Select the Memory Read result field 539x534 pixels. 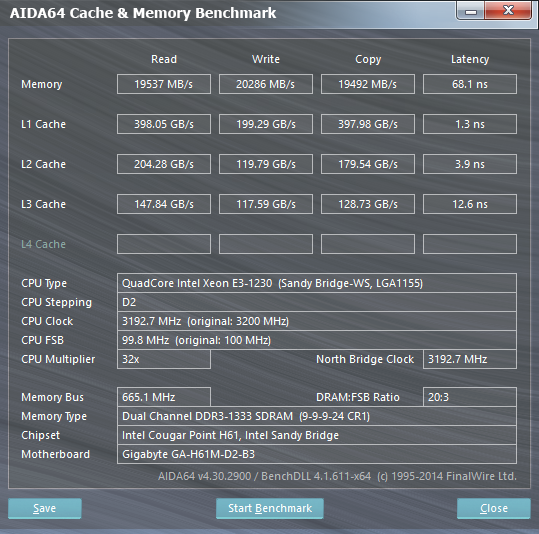(164, 84)
